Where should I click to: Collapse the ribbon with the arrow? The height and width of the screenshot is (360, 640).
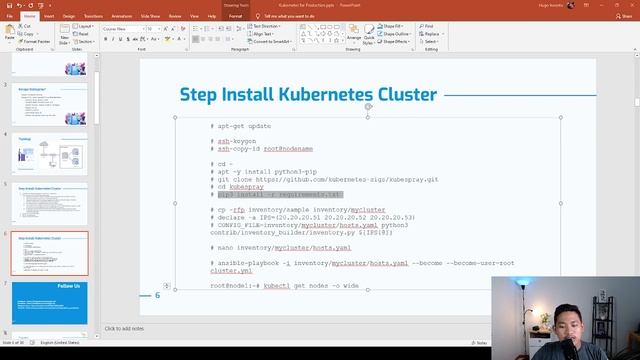pyautogui.click(x=635, y=49)
